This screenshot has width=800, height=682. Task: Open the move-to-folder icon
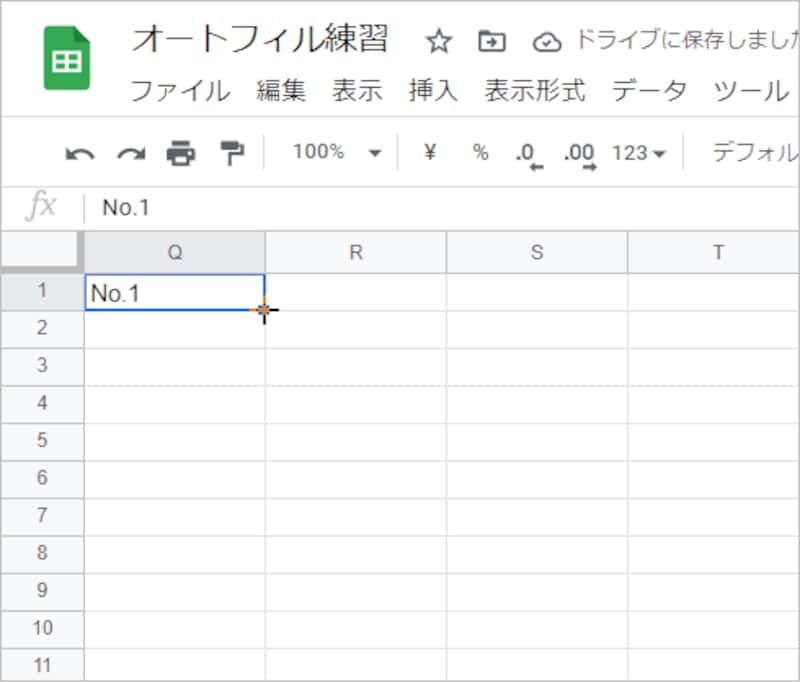pos(490,42)
